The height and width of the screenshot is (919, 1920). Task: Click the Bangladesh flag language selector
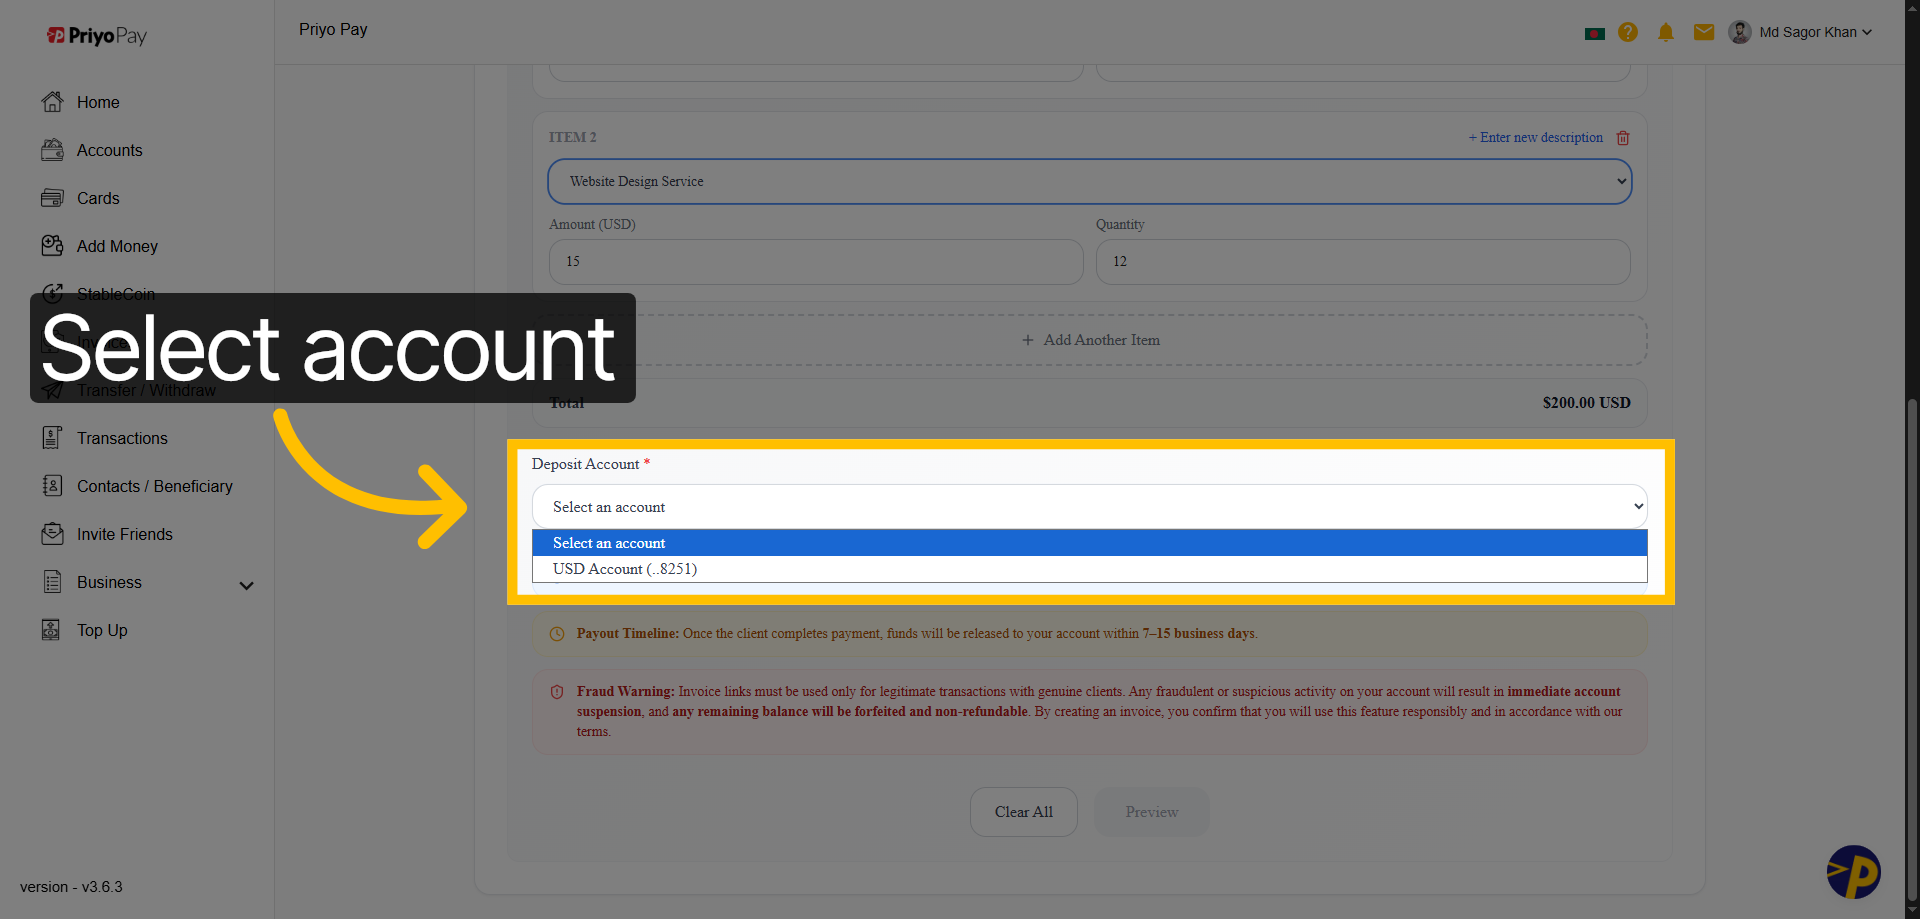coord(1595,32)
